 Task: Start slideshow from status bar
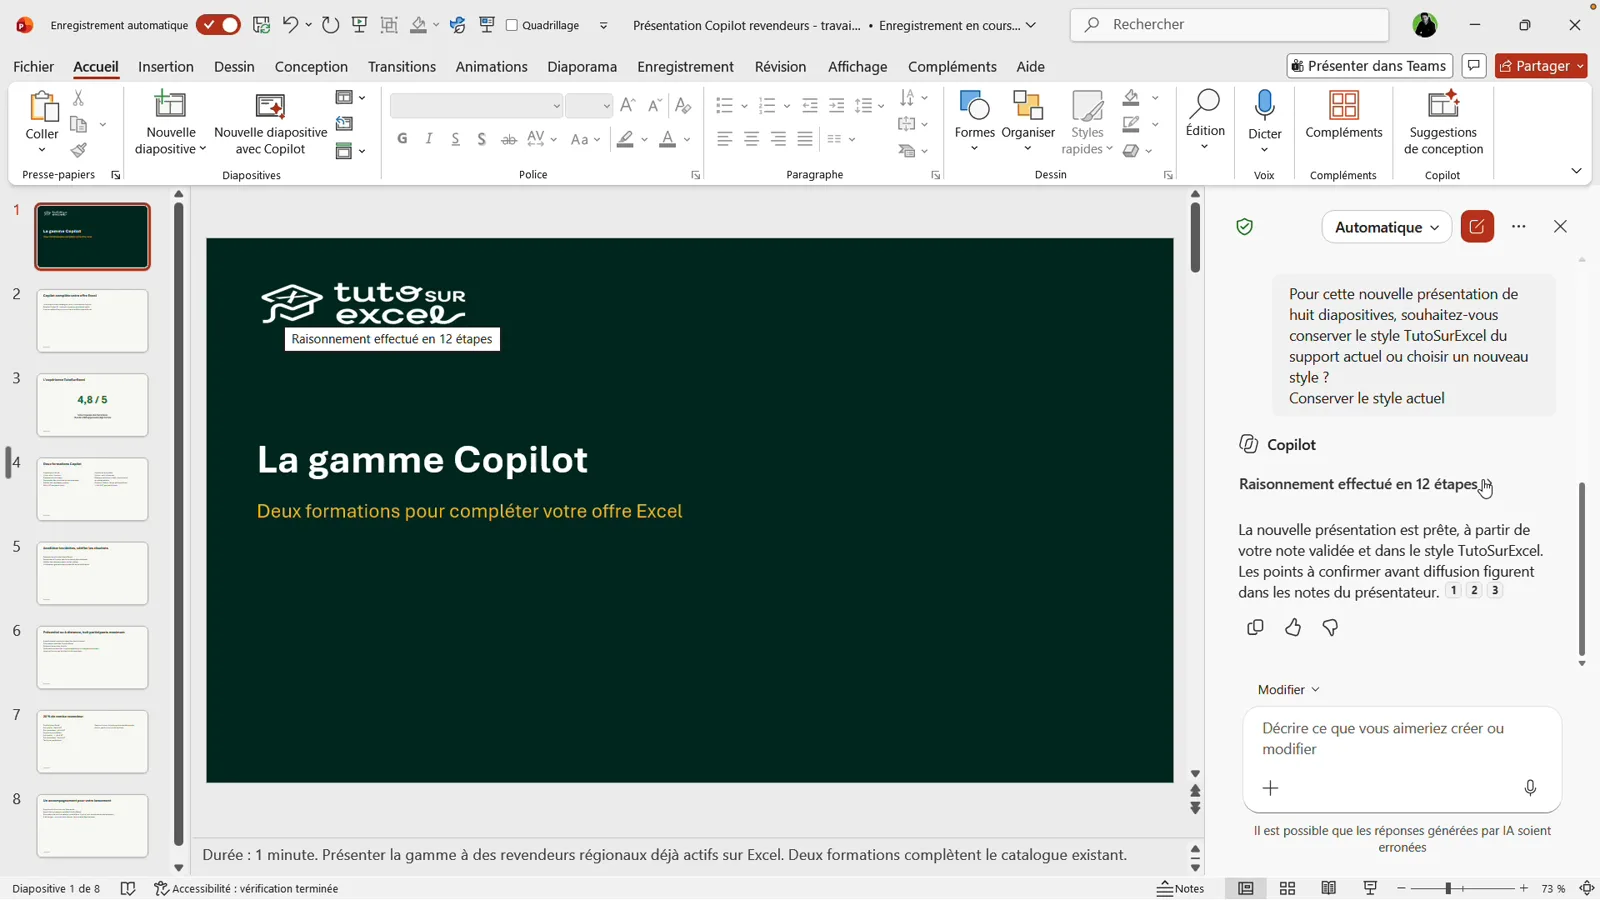tap(1370, 888)
